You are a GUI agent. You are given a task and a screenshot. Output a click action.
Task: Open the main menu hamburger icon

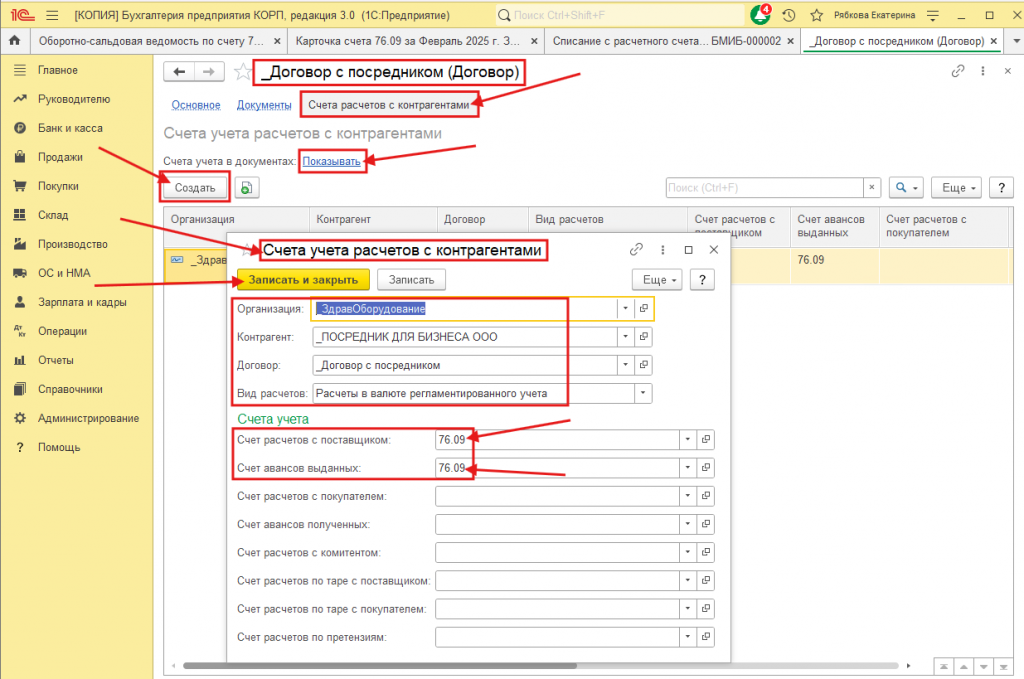tap(52, 15)
